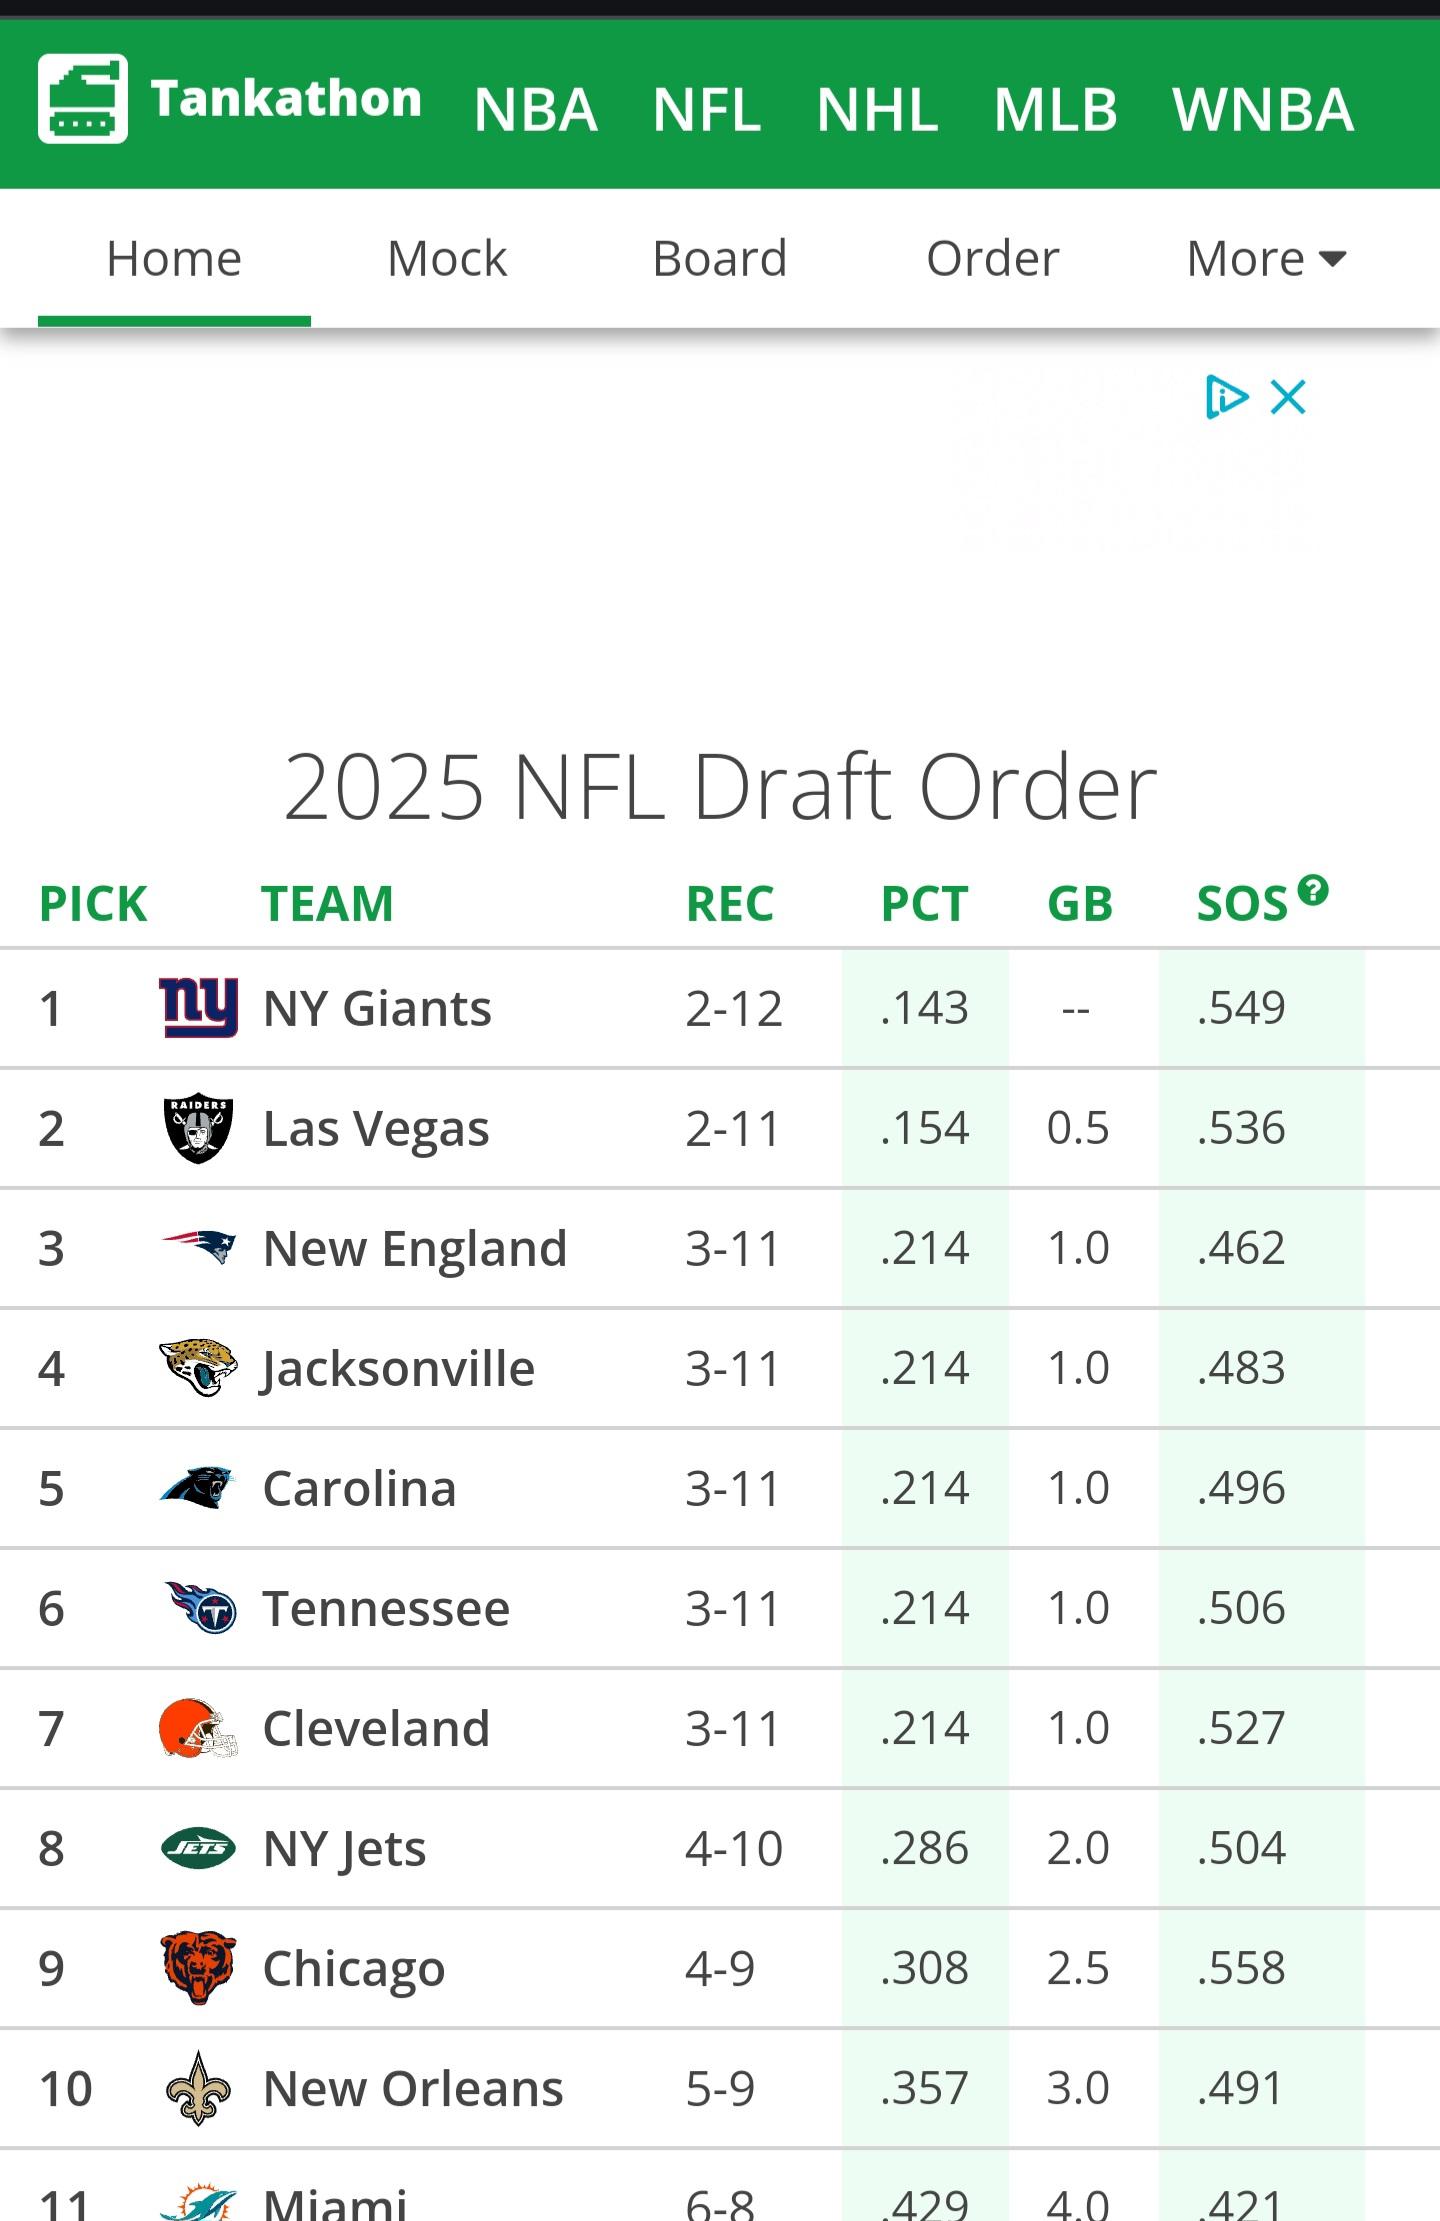Click the New Orleans Saints fleur-de-lis logo
This screenshot has height=2221, width=1440.
(198, 2087)
